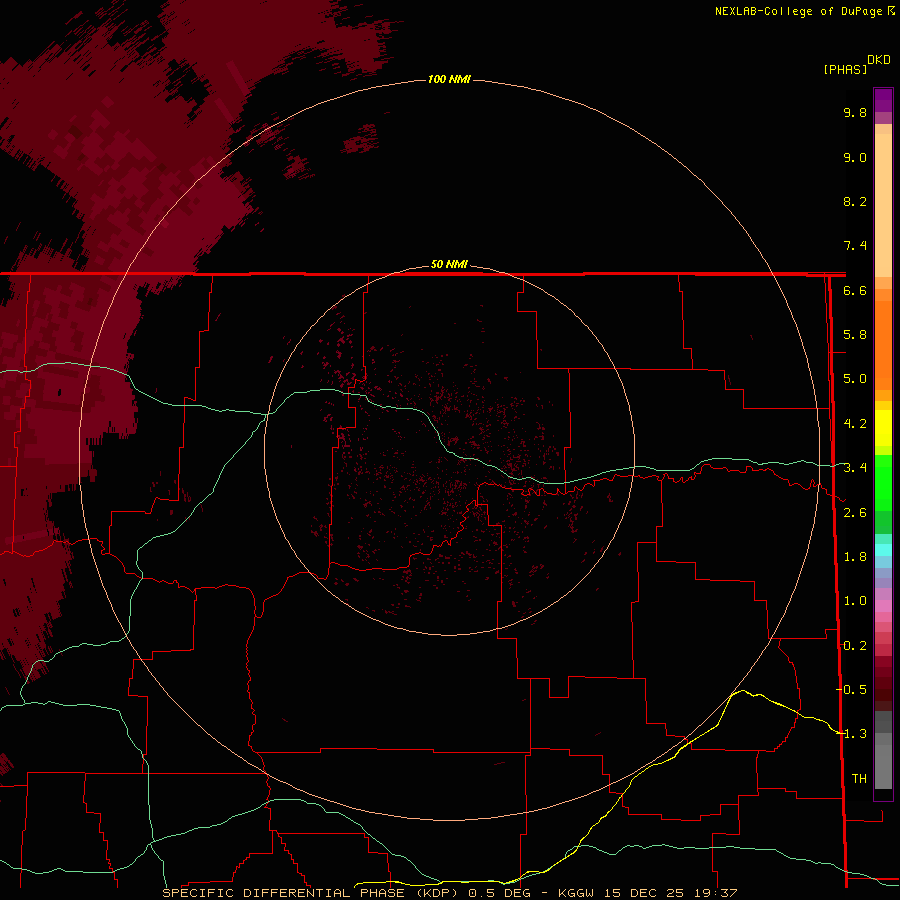Click the 50 NMI range ring label
Image resolution: width=900 pixels, height=900 pixels.
pos(449,264)
